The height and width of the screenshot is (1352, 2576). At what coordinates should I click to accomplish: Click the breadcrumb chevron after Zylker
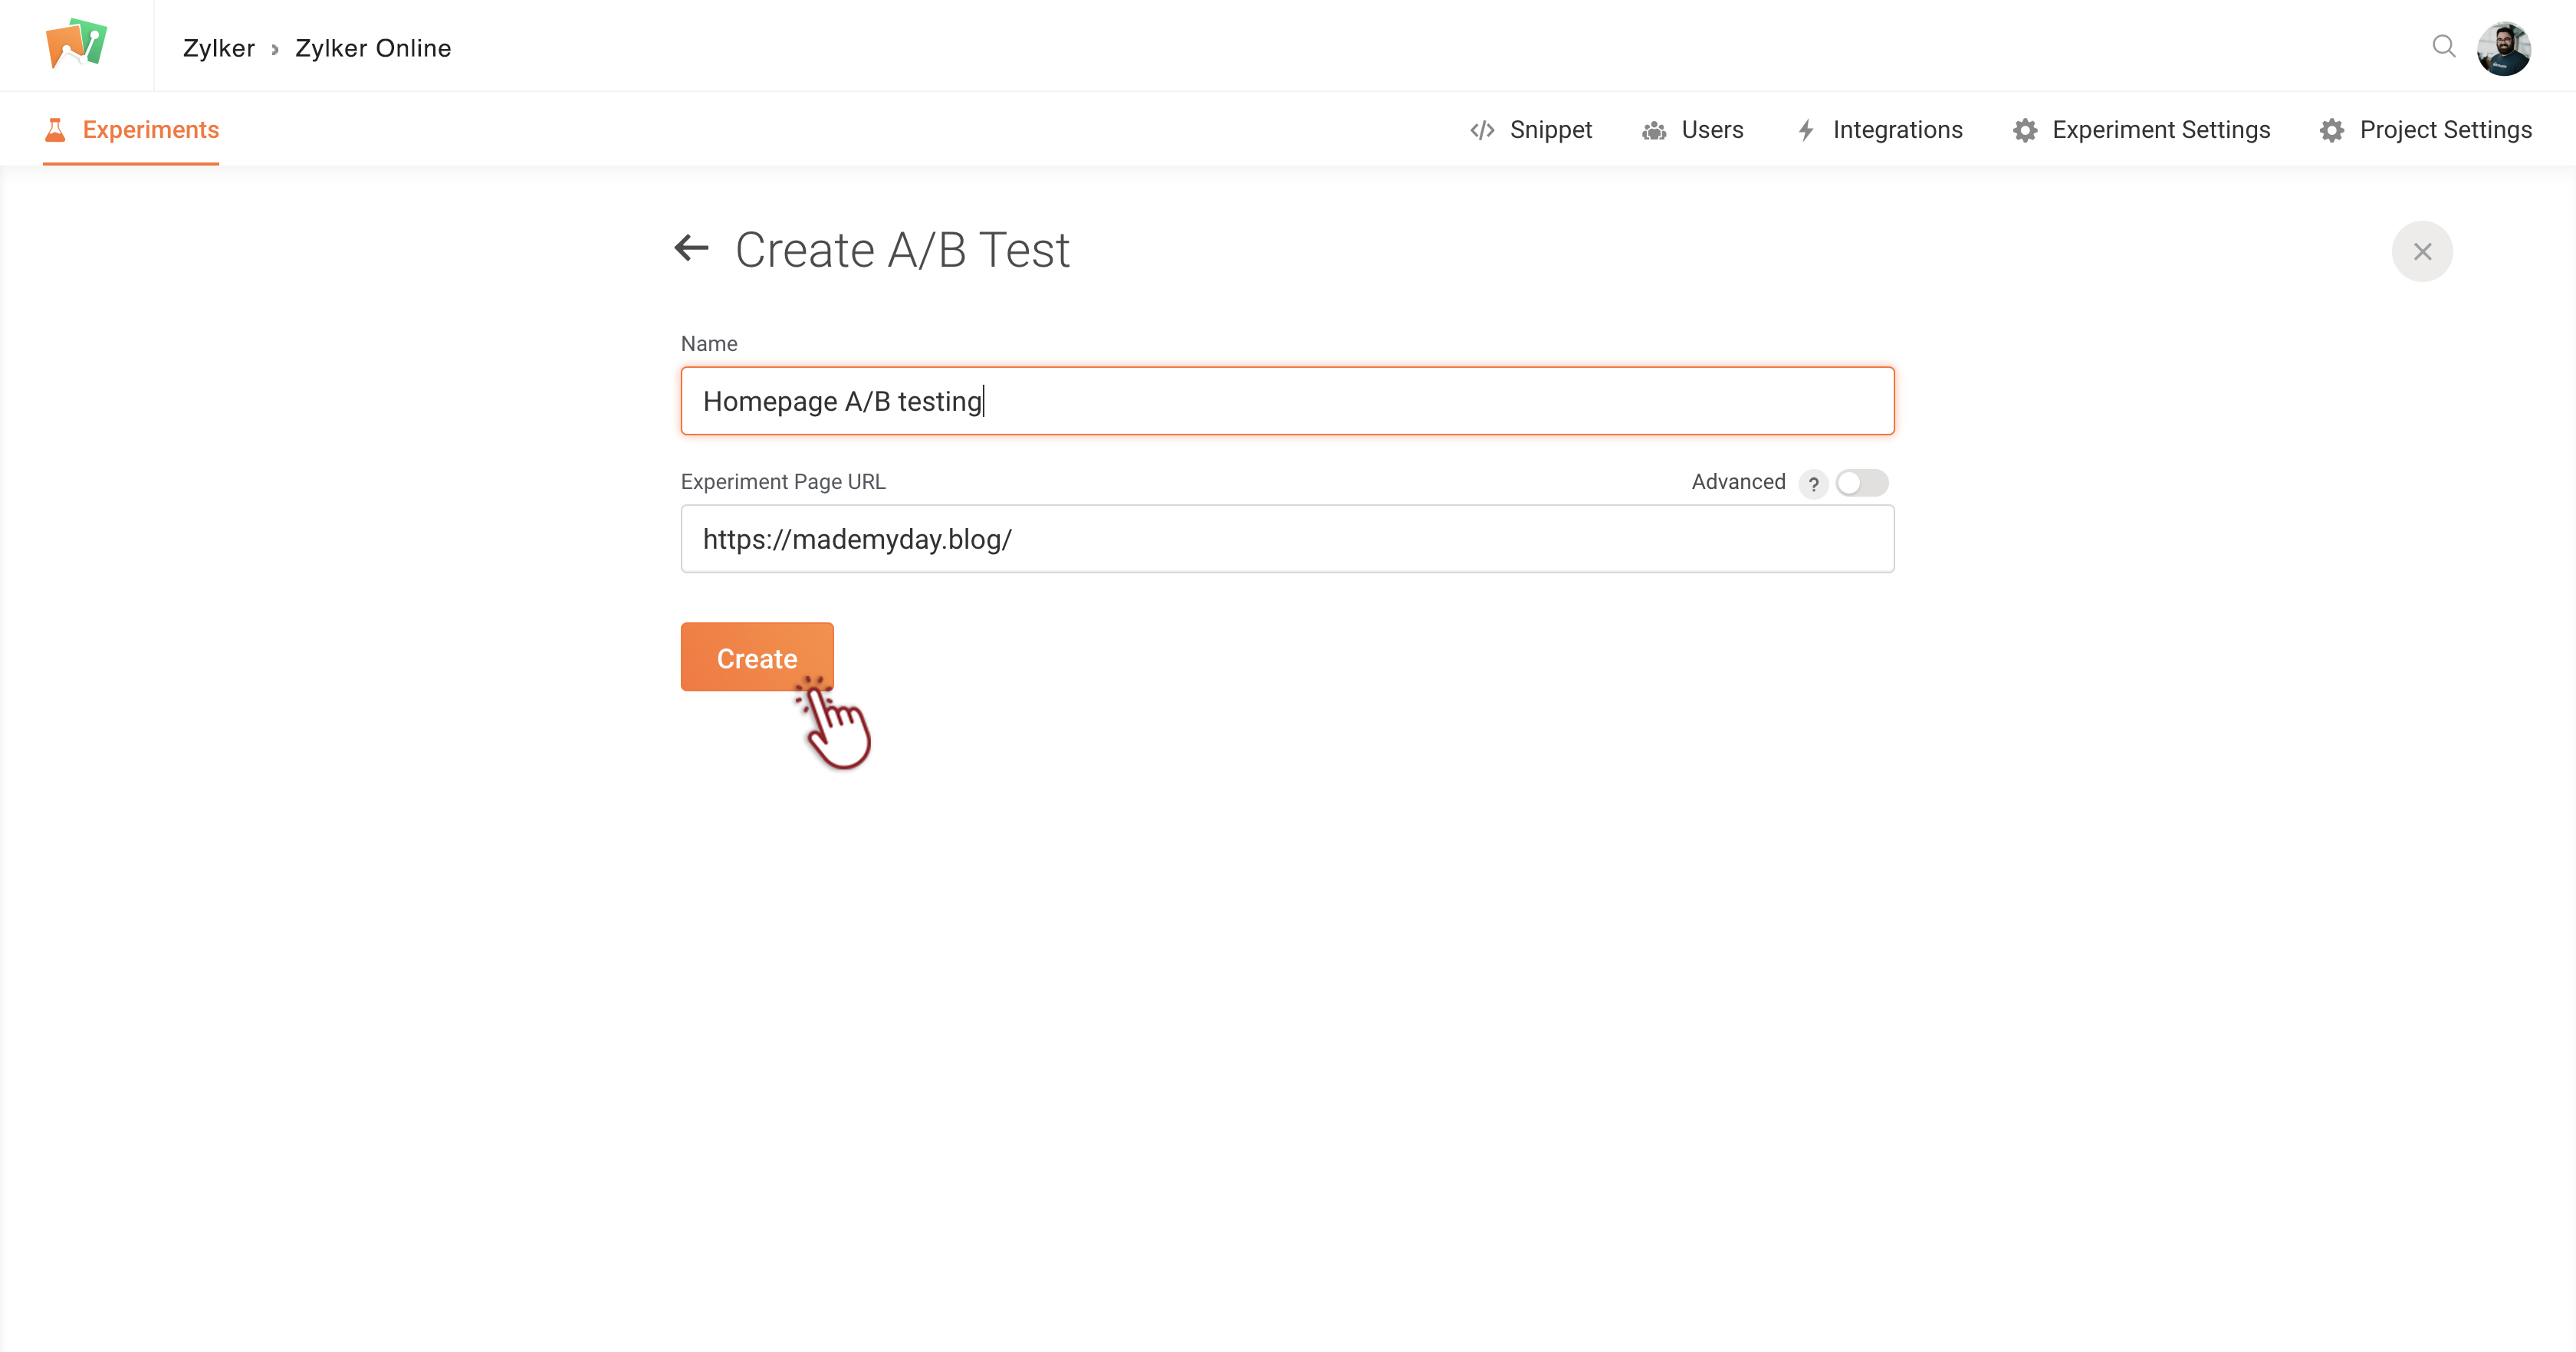[275, 49]
